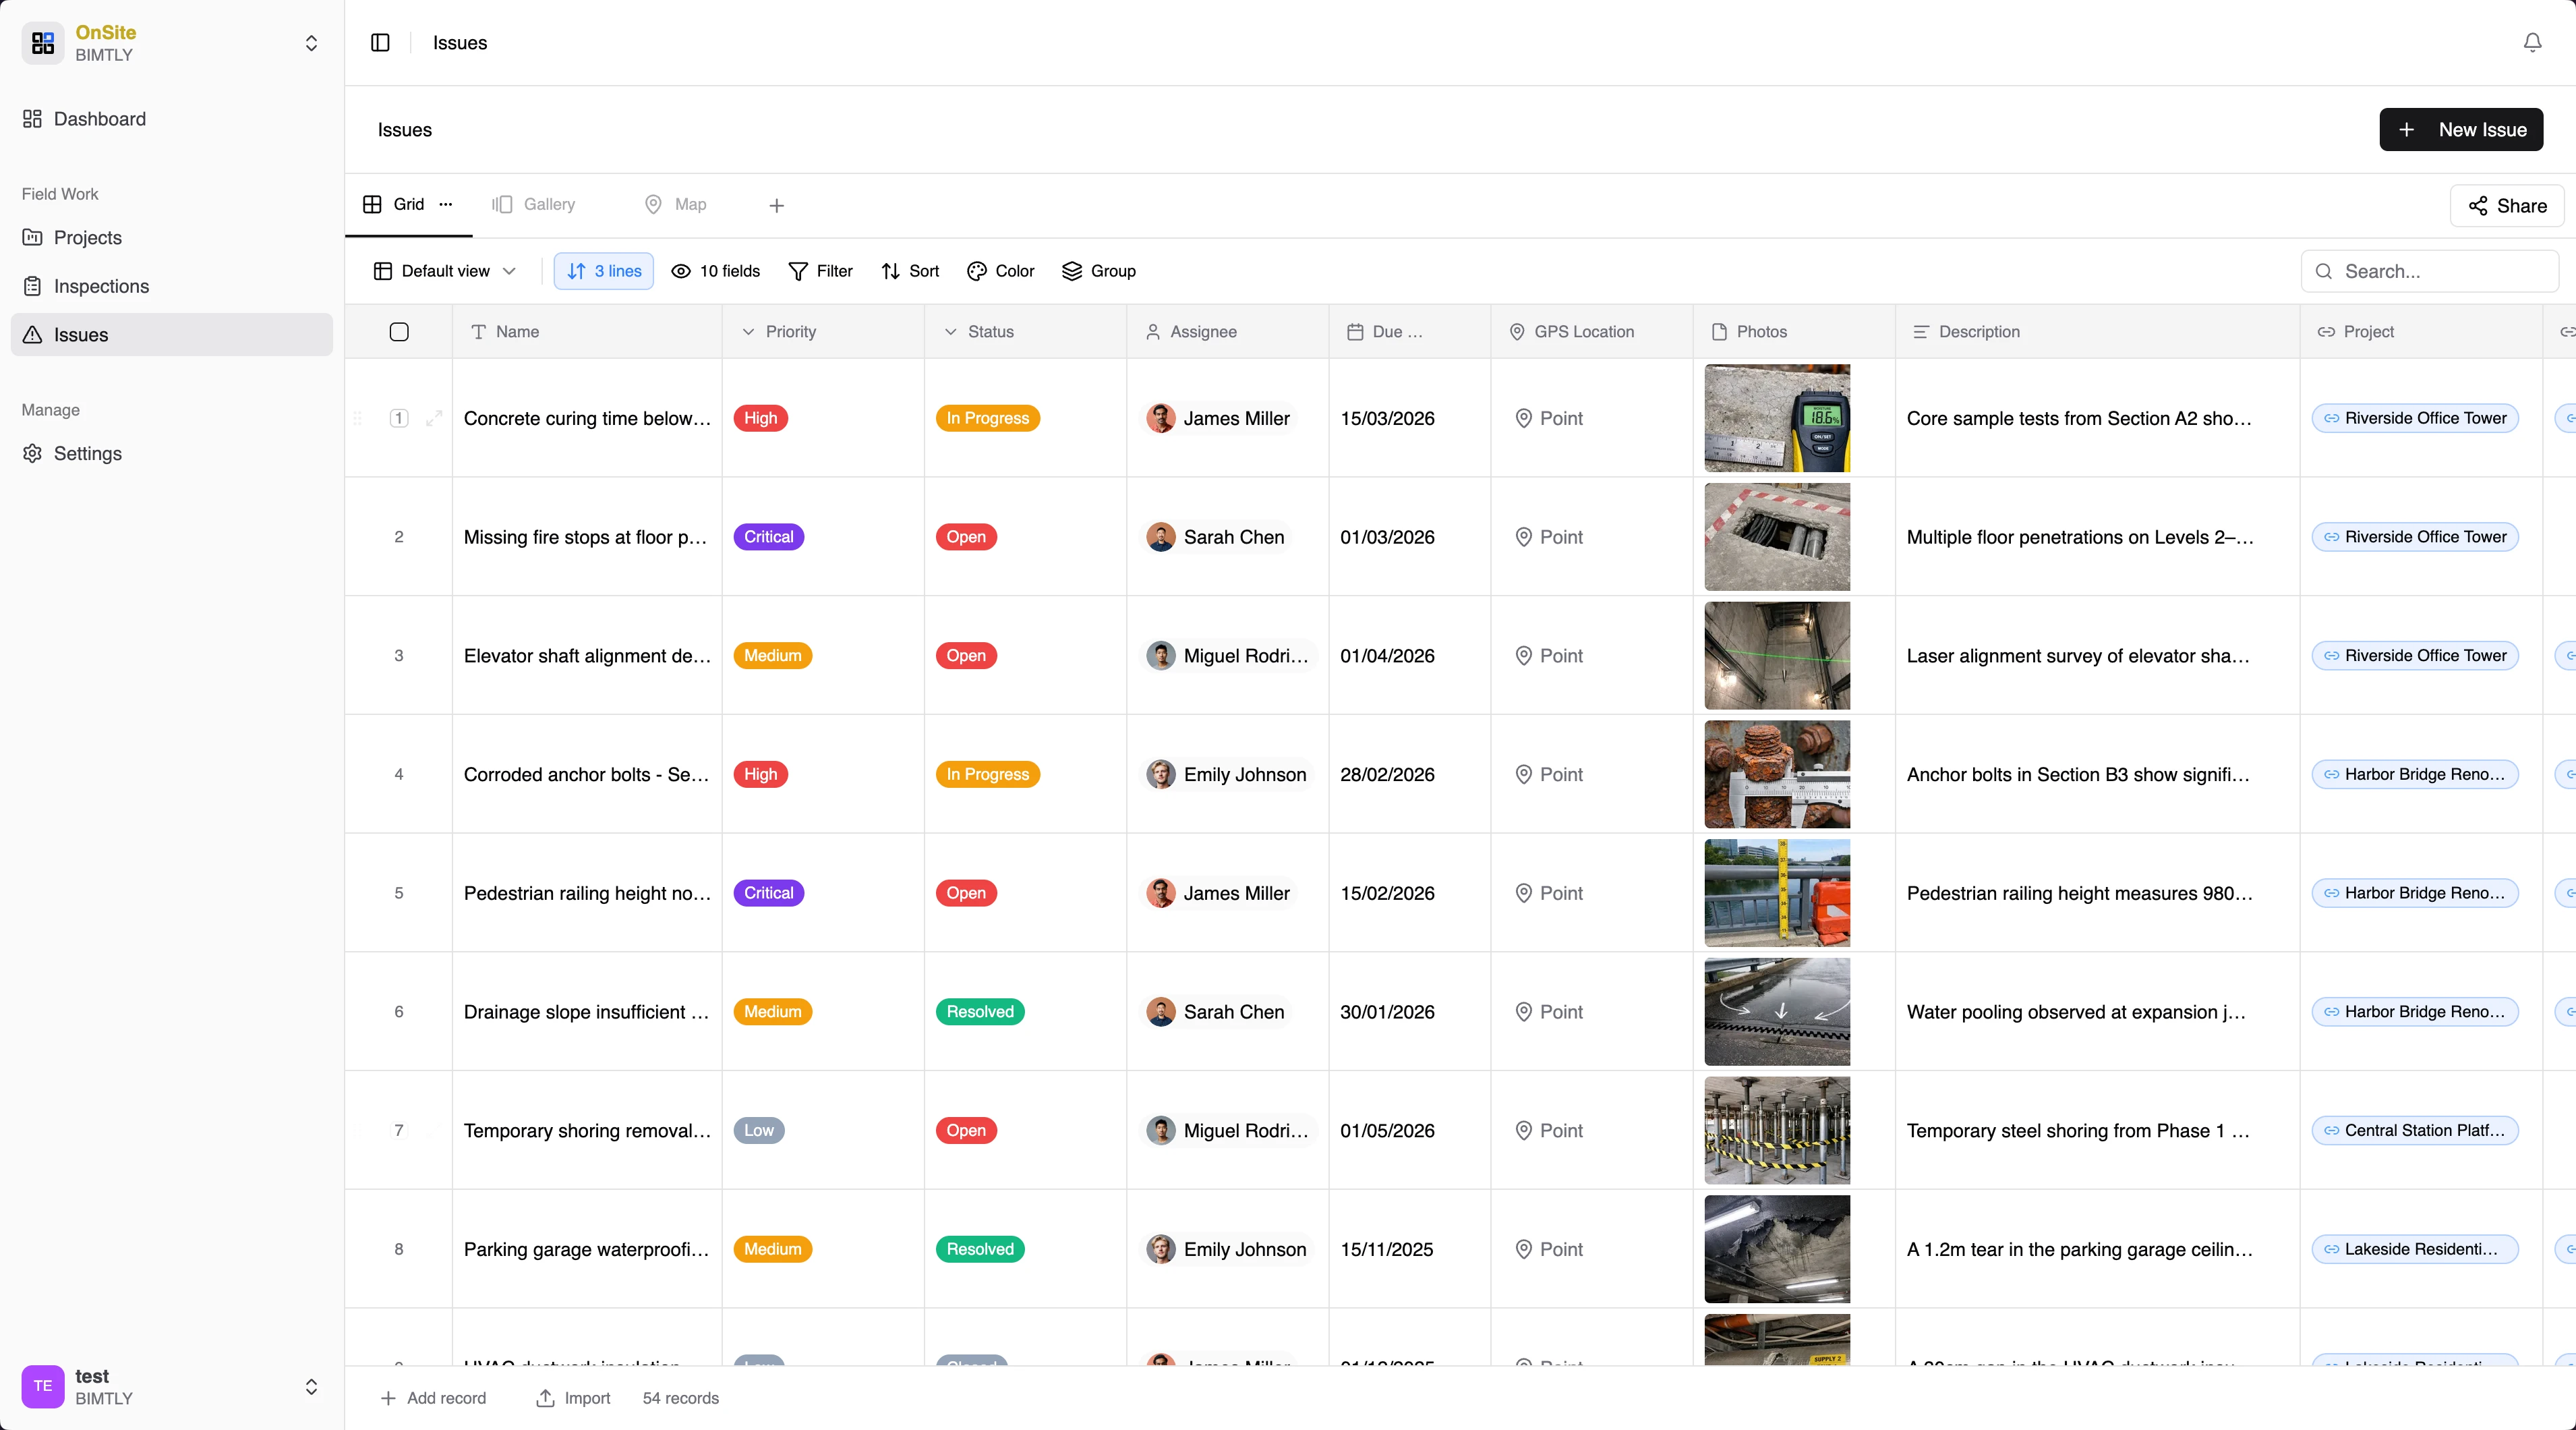Open the Default view dropdown
Screen dimensions: 2576x1430
[x=444, y=271]
